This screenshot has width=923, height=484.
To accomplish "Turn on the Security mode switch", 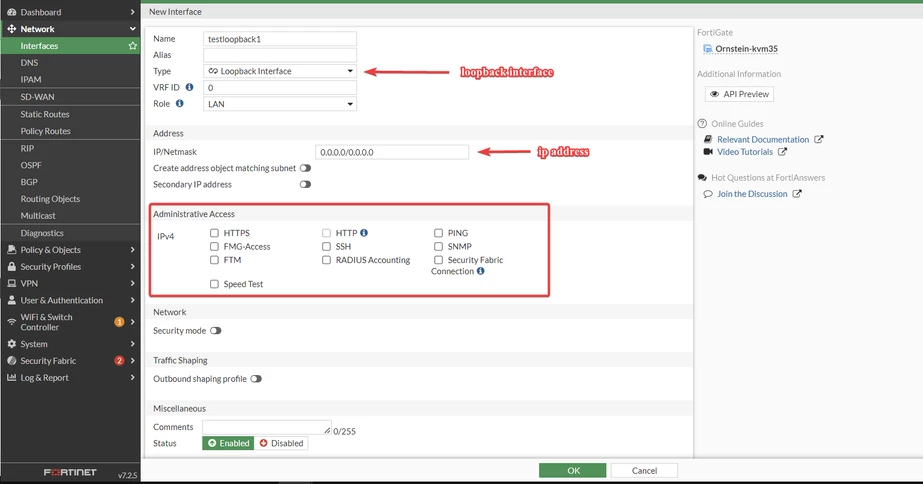I will 215,331.
